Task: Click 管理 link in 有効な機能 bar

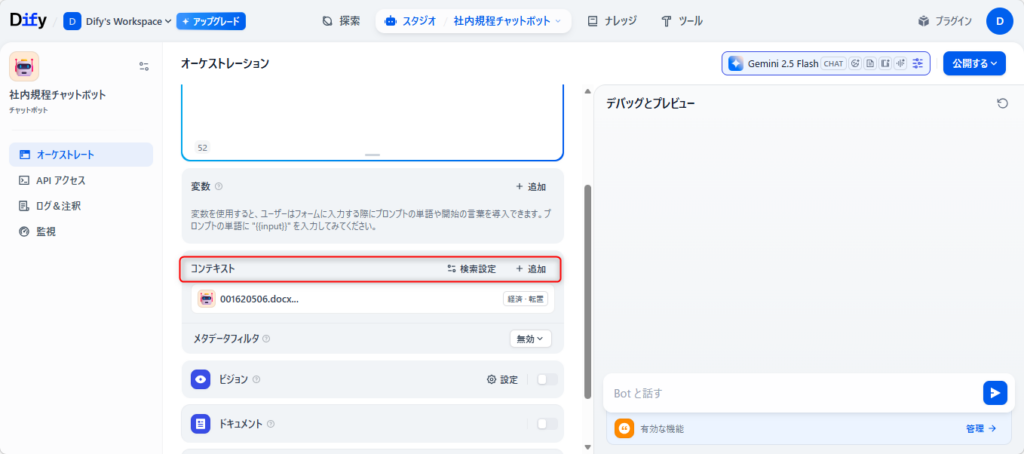Action: point(980,429)
